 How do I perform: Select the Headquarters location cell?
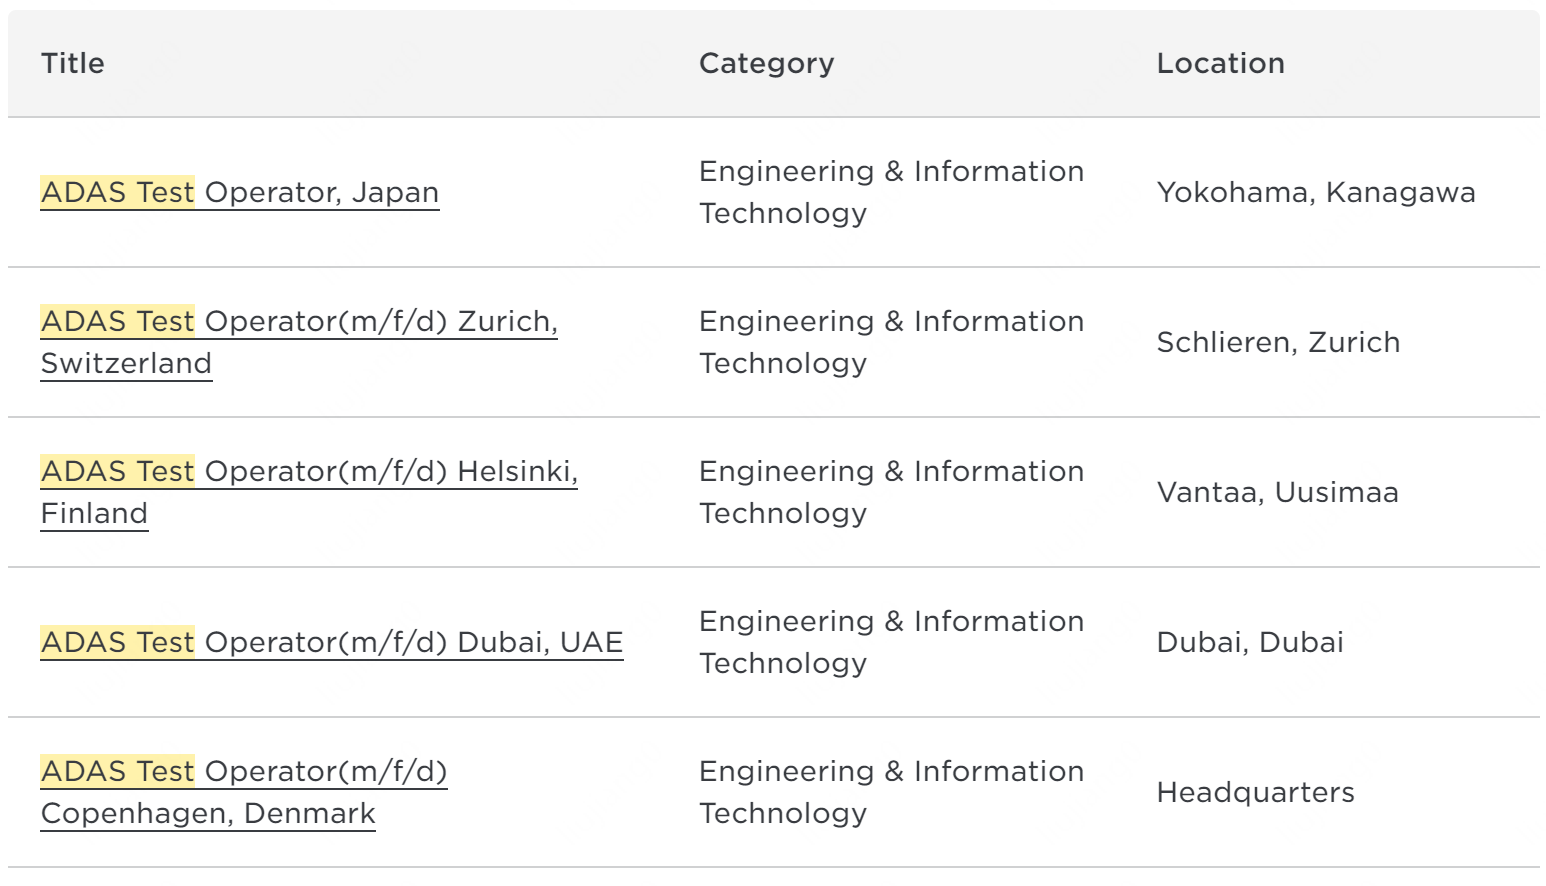coord(1256,792)
